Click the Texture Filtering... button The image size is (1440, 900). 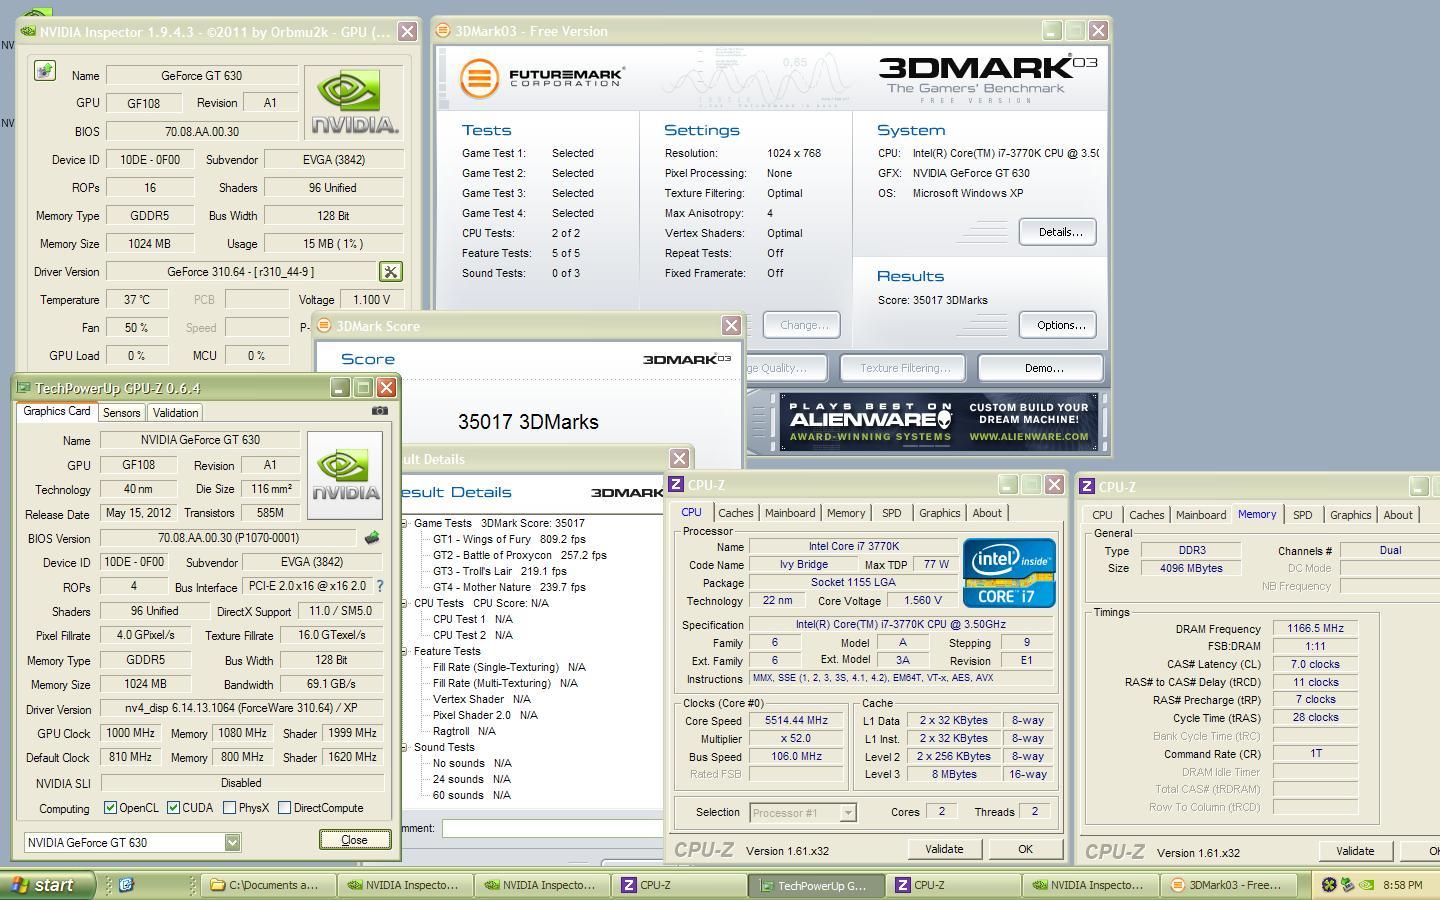tap(903, 368)
